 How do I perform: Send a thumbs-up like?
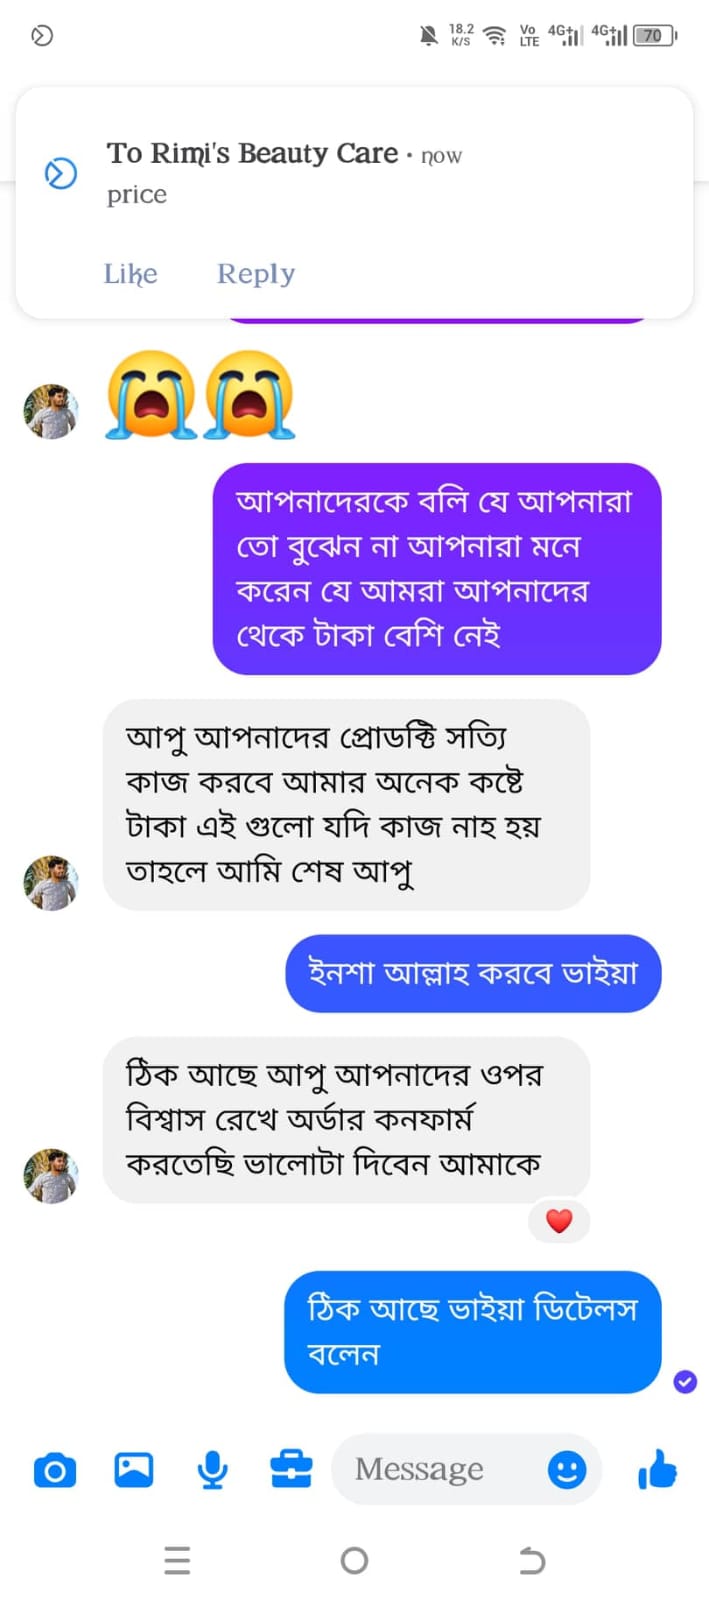pos(657,1470)
